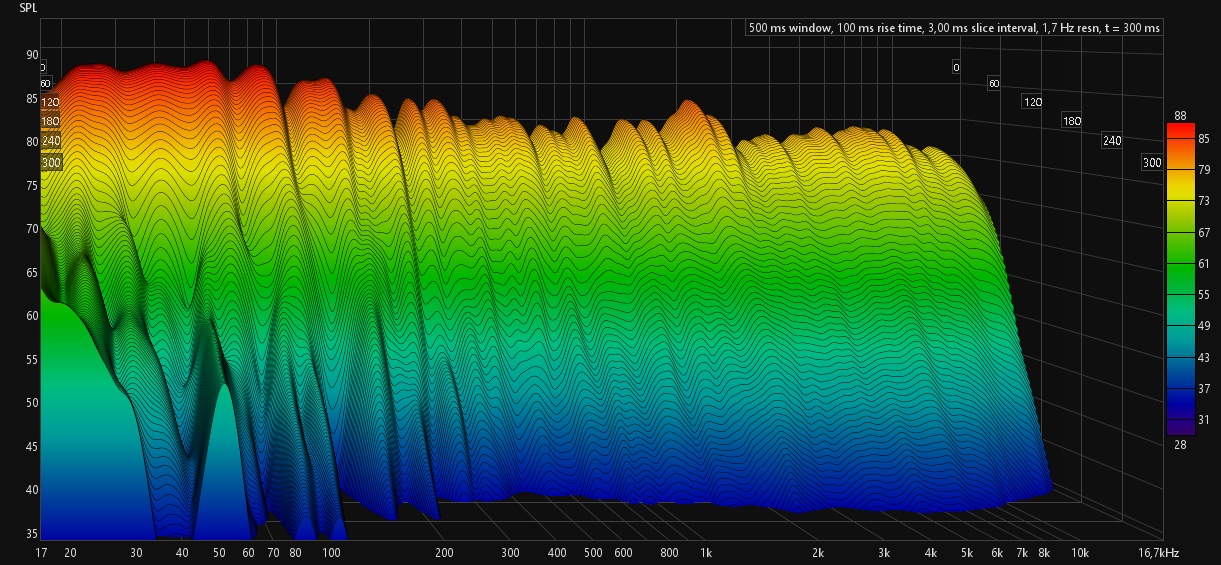Click the 100 Hz frequency axis label
Image resolution: width=1221 pixels, height=565 pixels.
pos(331,553)
